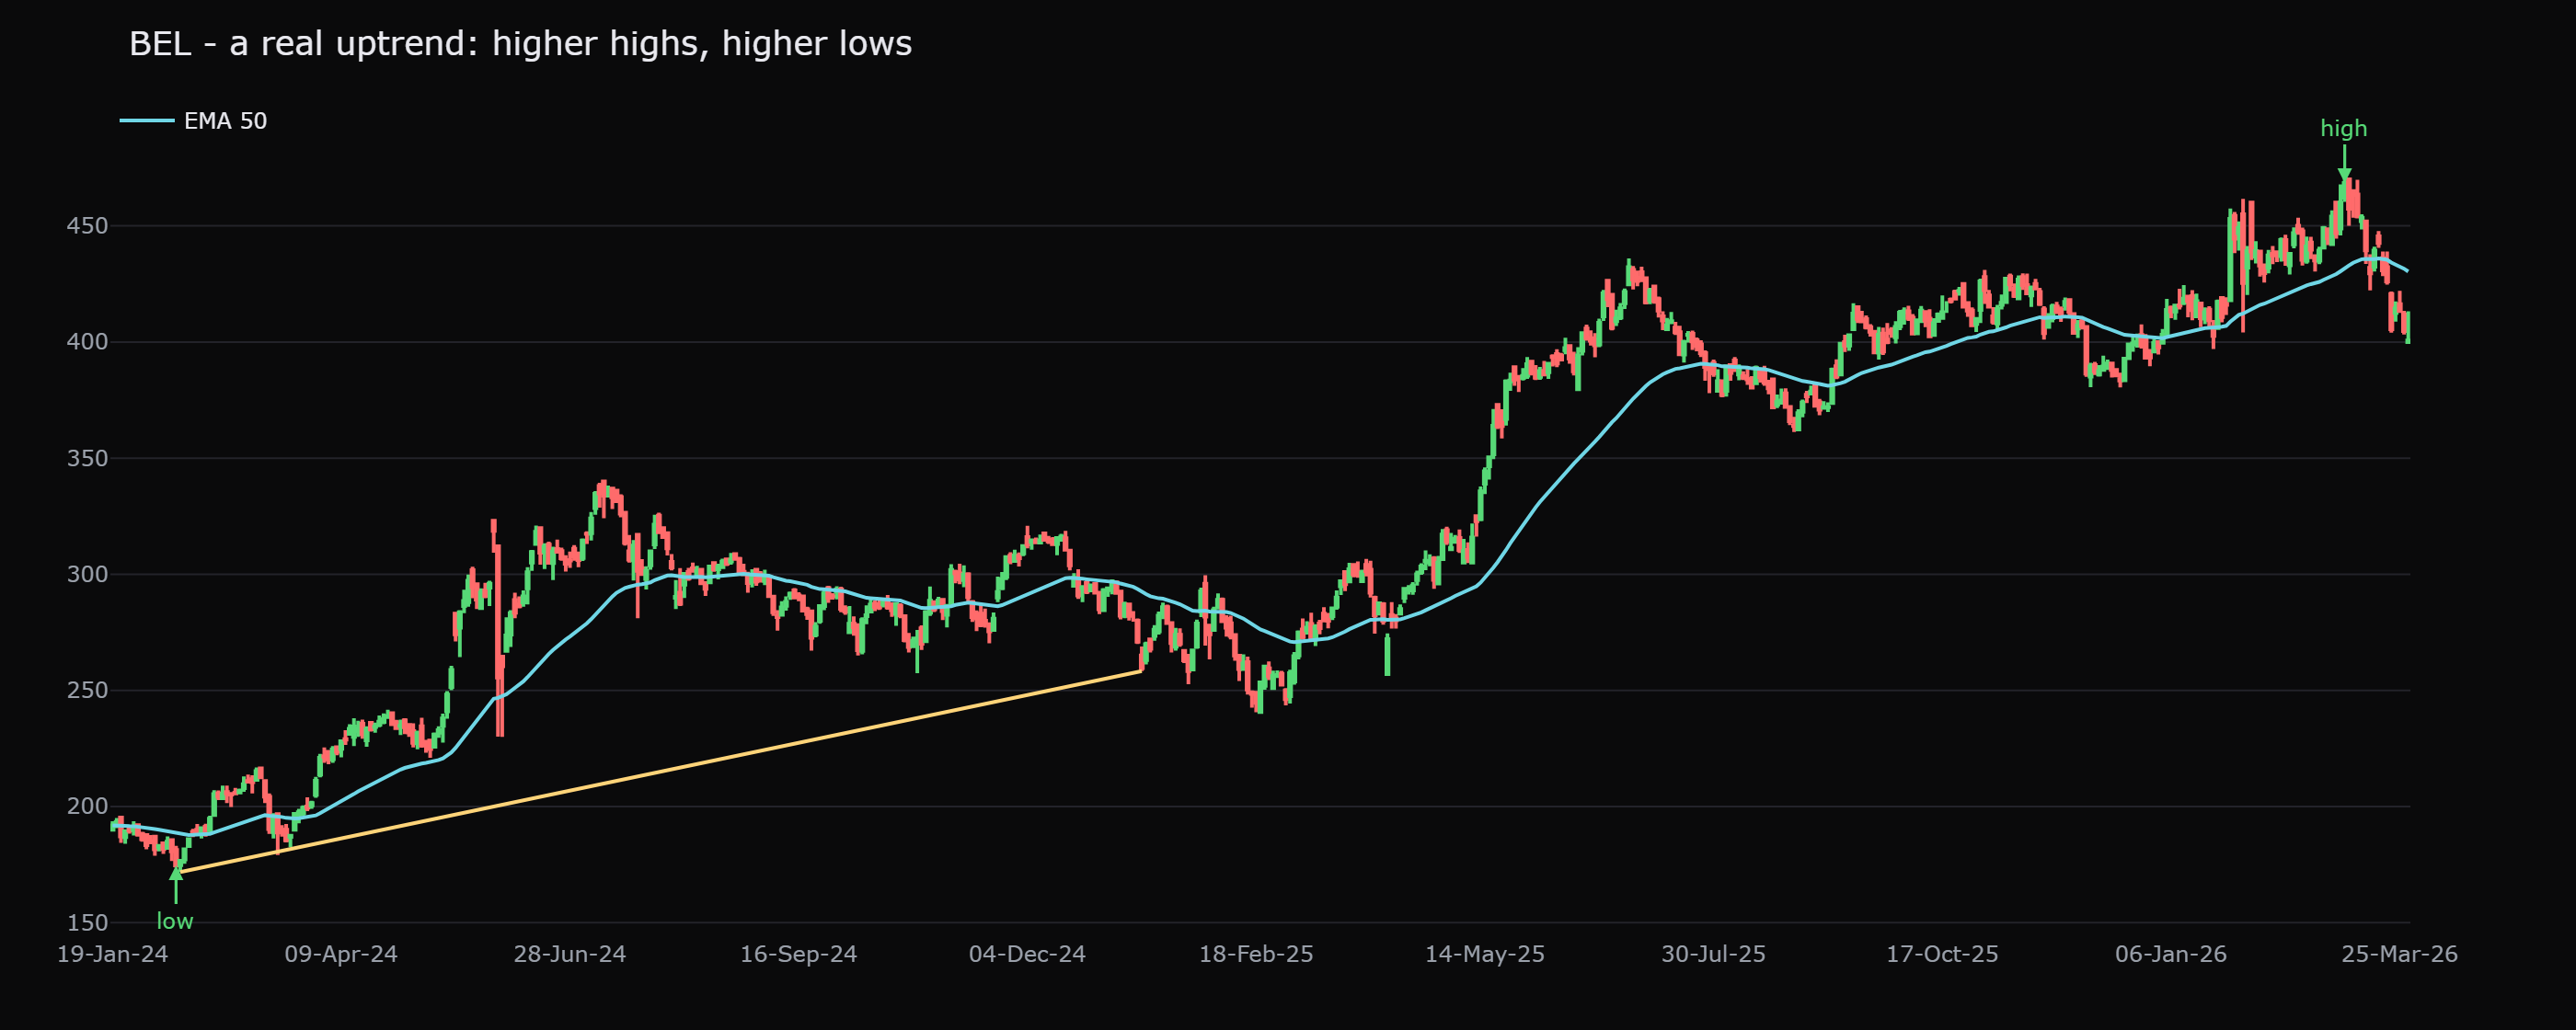Toggle the EMA 50 legend entry
Image resolution: width=2576 pixels, height=1030 pixels.
pyautogui.click(x=194, y=121)
